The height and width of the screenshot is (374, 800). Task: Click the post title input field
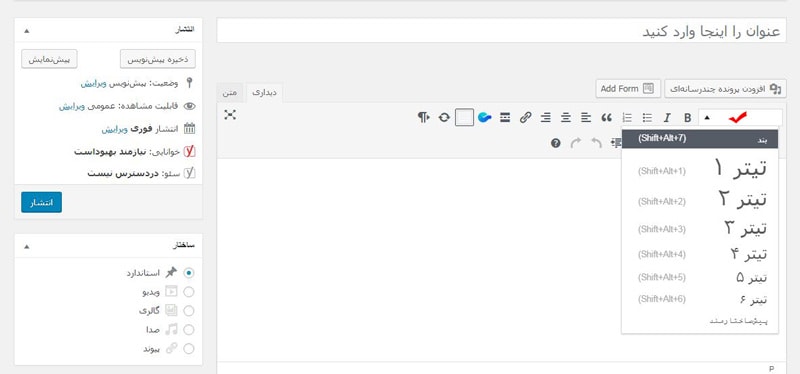coord(502,31)
